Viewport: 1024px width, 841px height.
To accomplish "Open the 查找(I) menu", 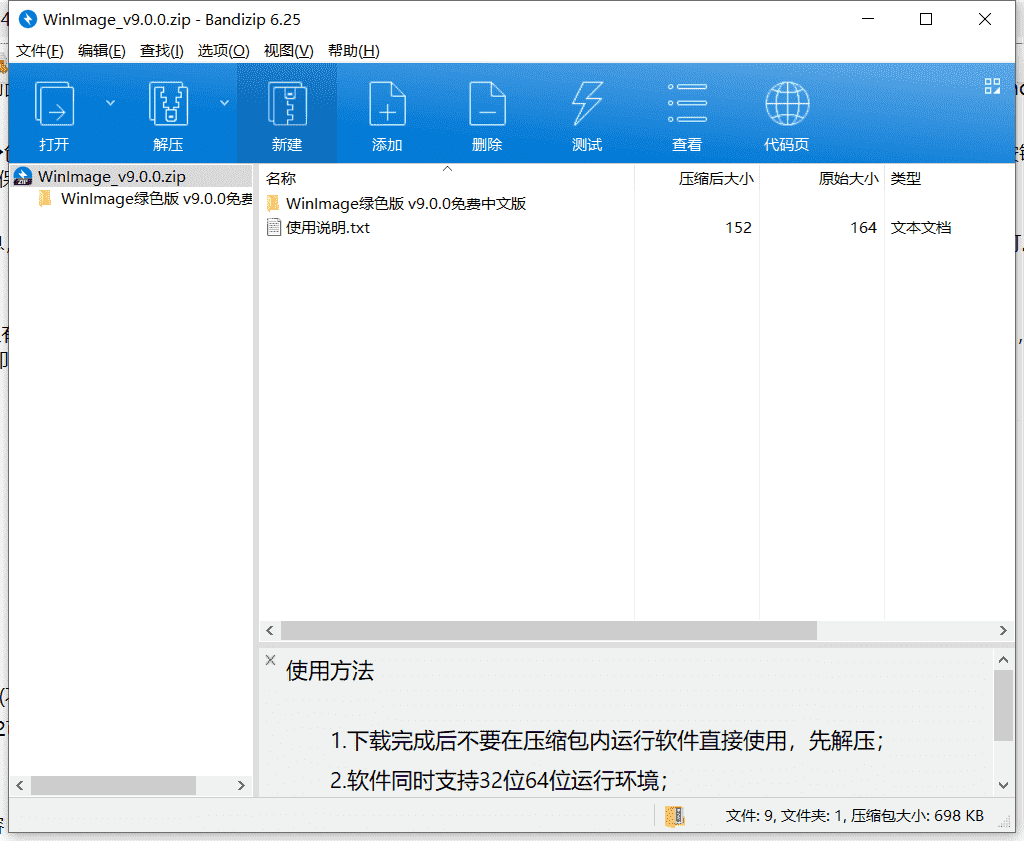I will point(161,51).
